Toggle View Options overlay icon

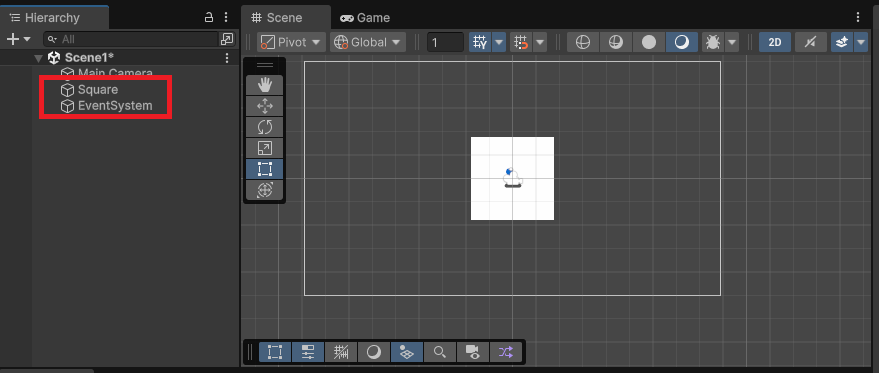point(407,352)
